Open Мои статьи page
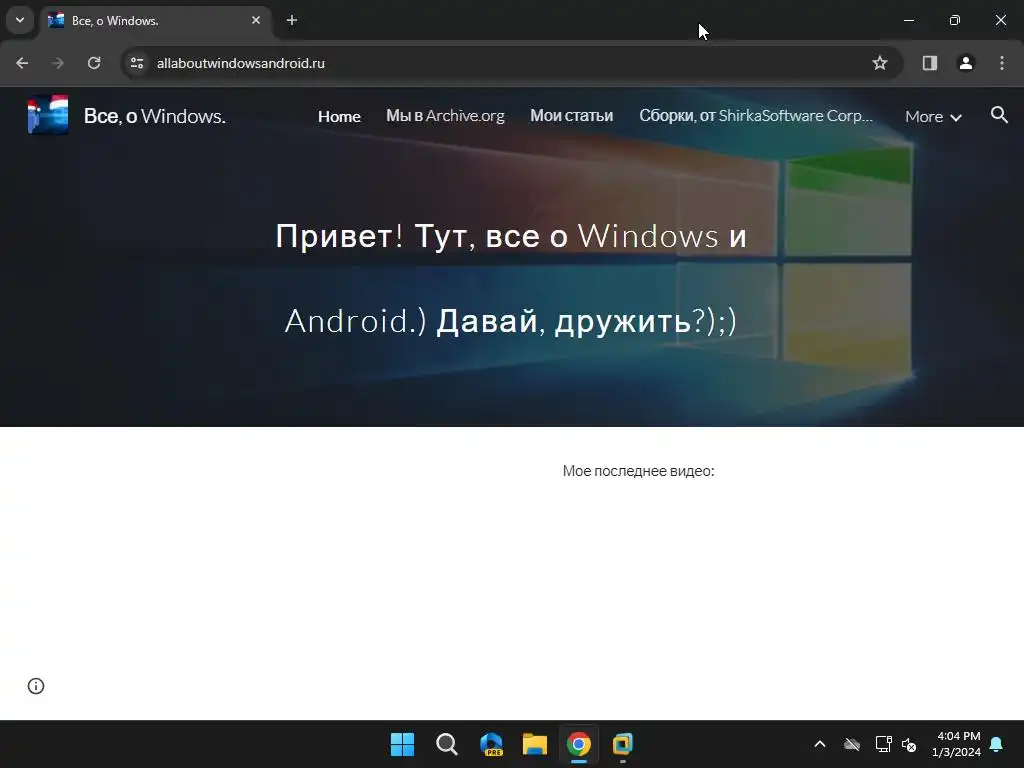1024x768 pixels. (571, 116)
